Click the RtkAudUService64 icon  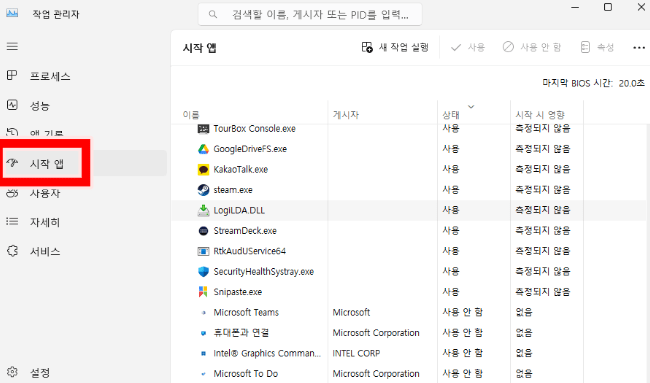203,251
